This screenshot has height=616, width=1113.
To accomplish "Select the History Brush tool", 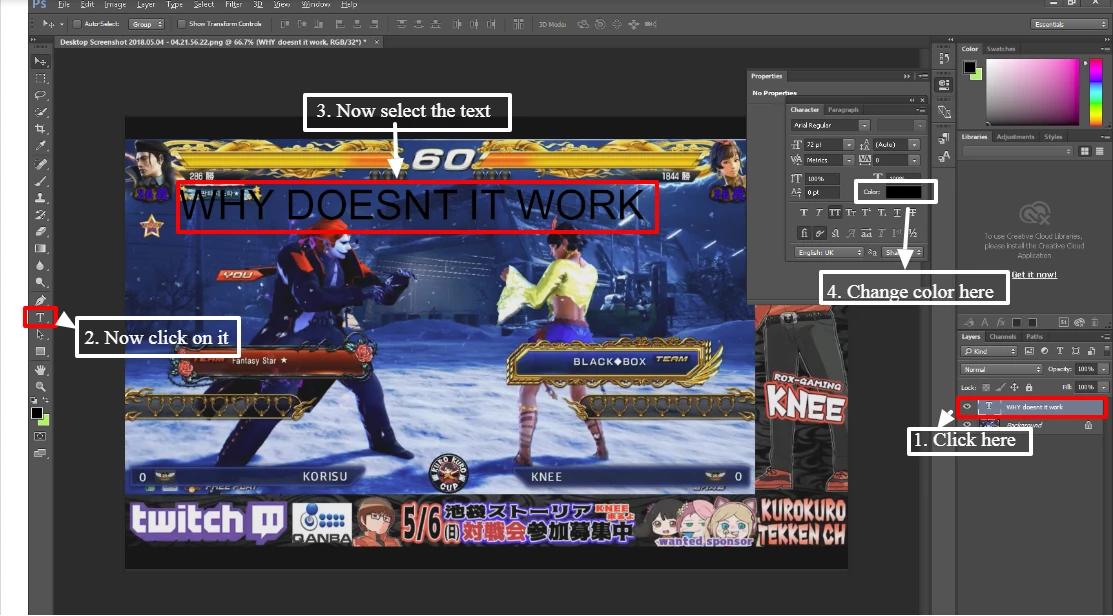I will [x=40, y=215].
